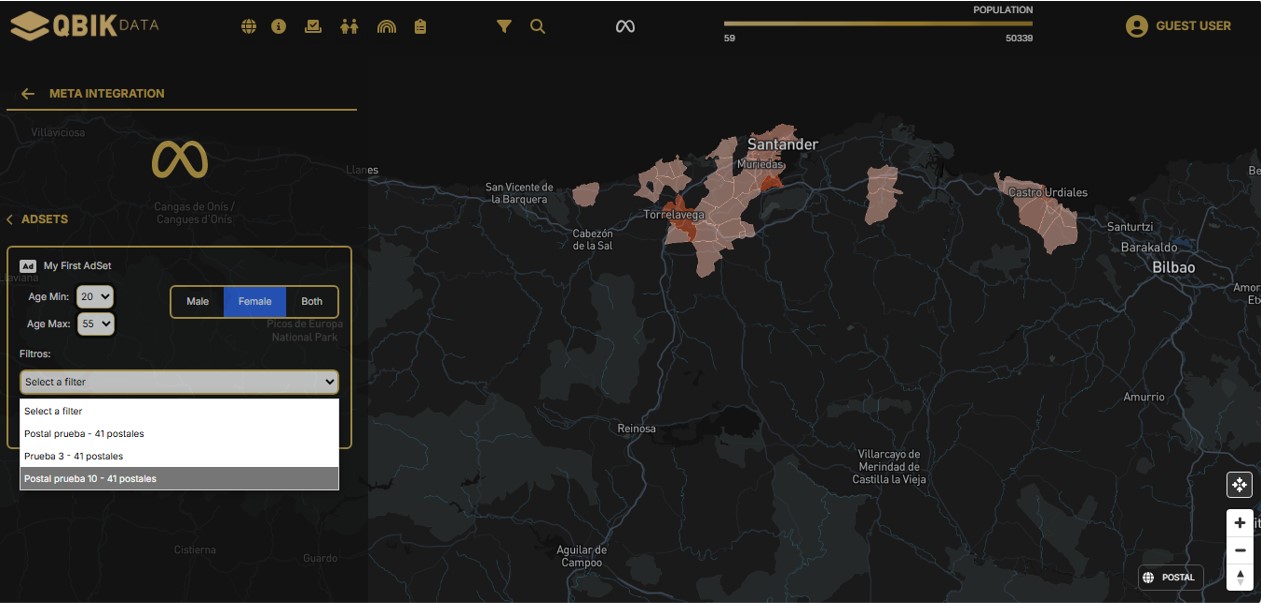
Task: Zoom out on the map
Action: pos(1240,550)
